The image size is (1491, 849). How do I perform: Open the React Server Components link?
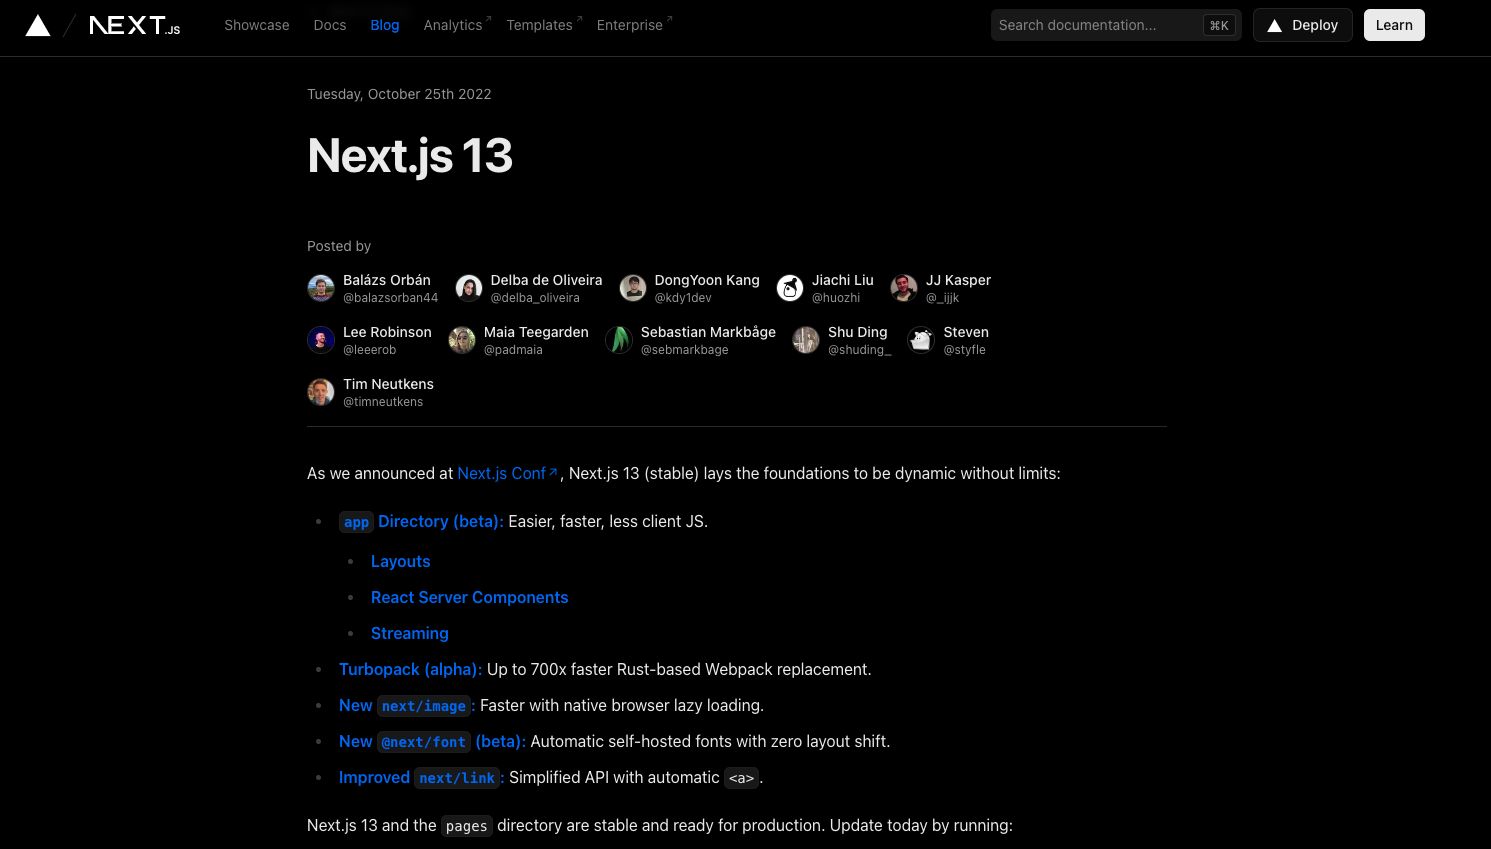pos(469,598)
